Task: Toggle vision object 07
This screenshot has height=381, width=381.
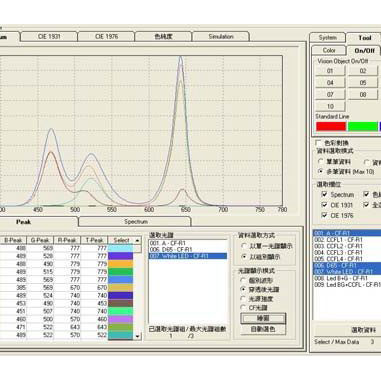Action: point(330,94)
